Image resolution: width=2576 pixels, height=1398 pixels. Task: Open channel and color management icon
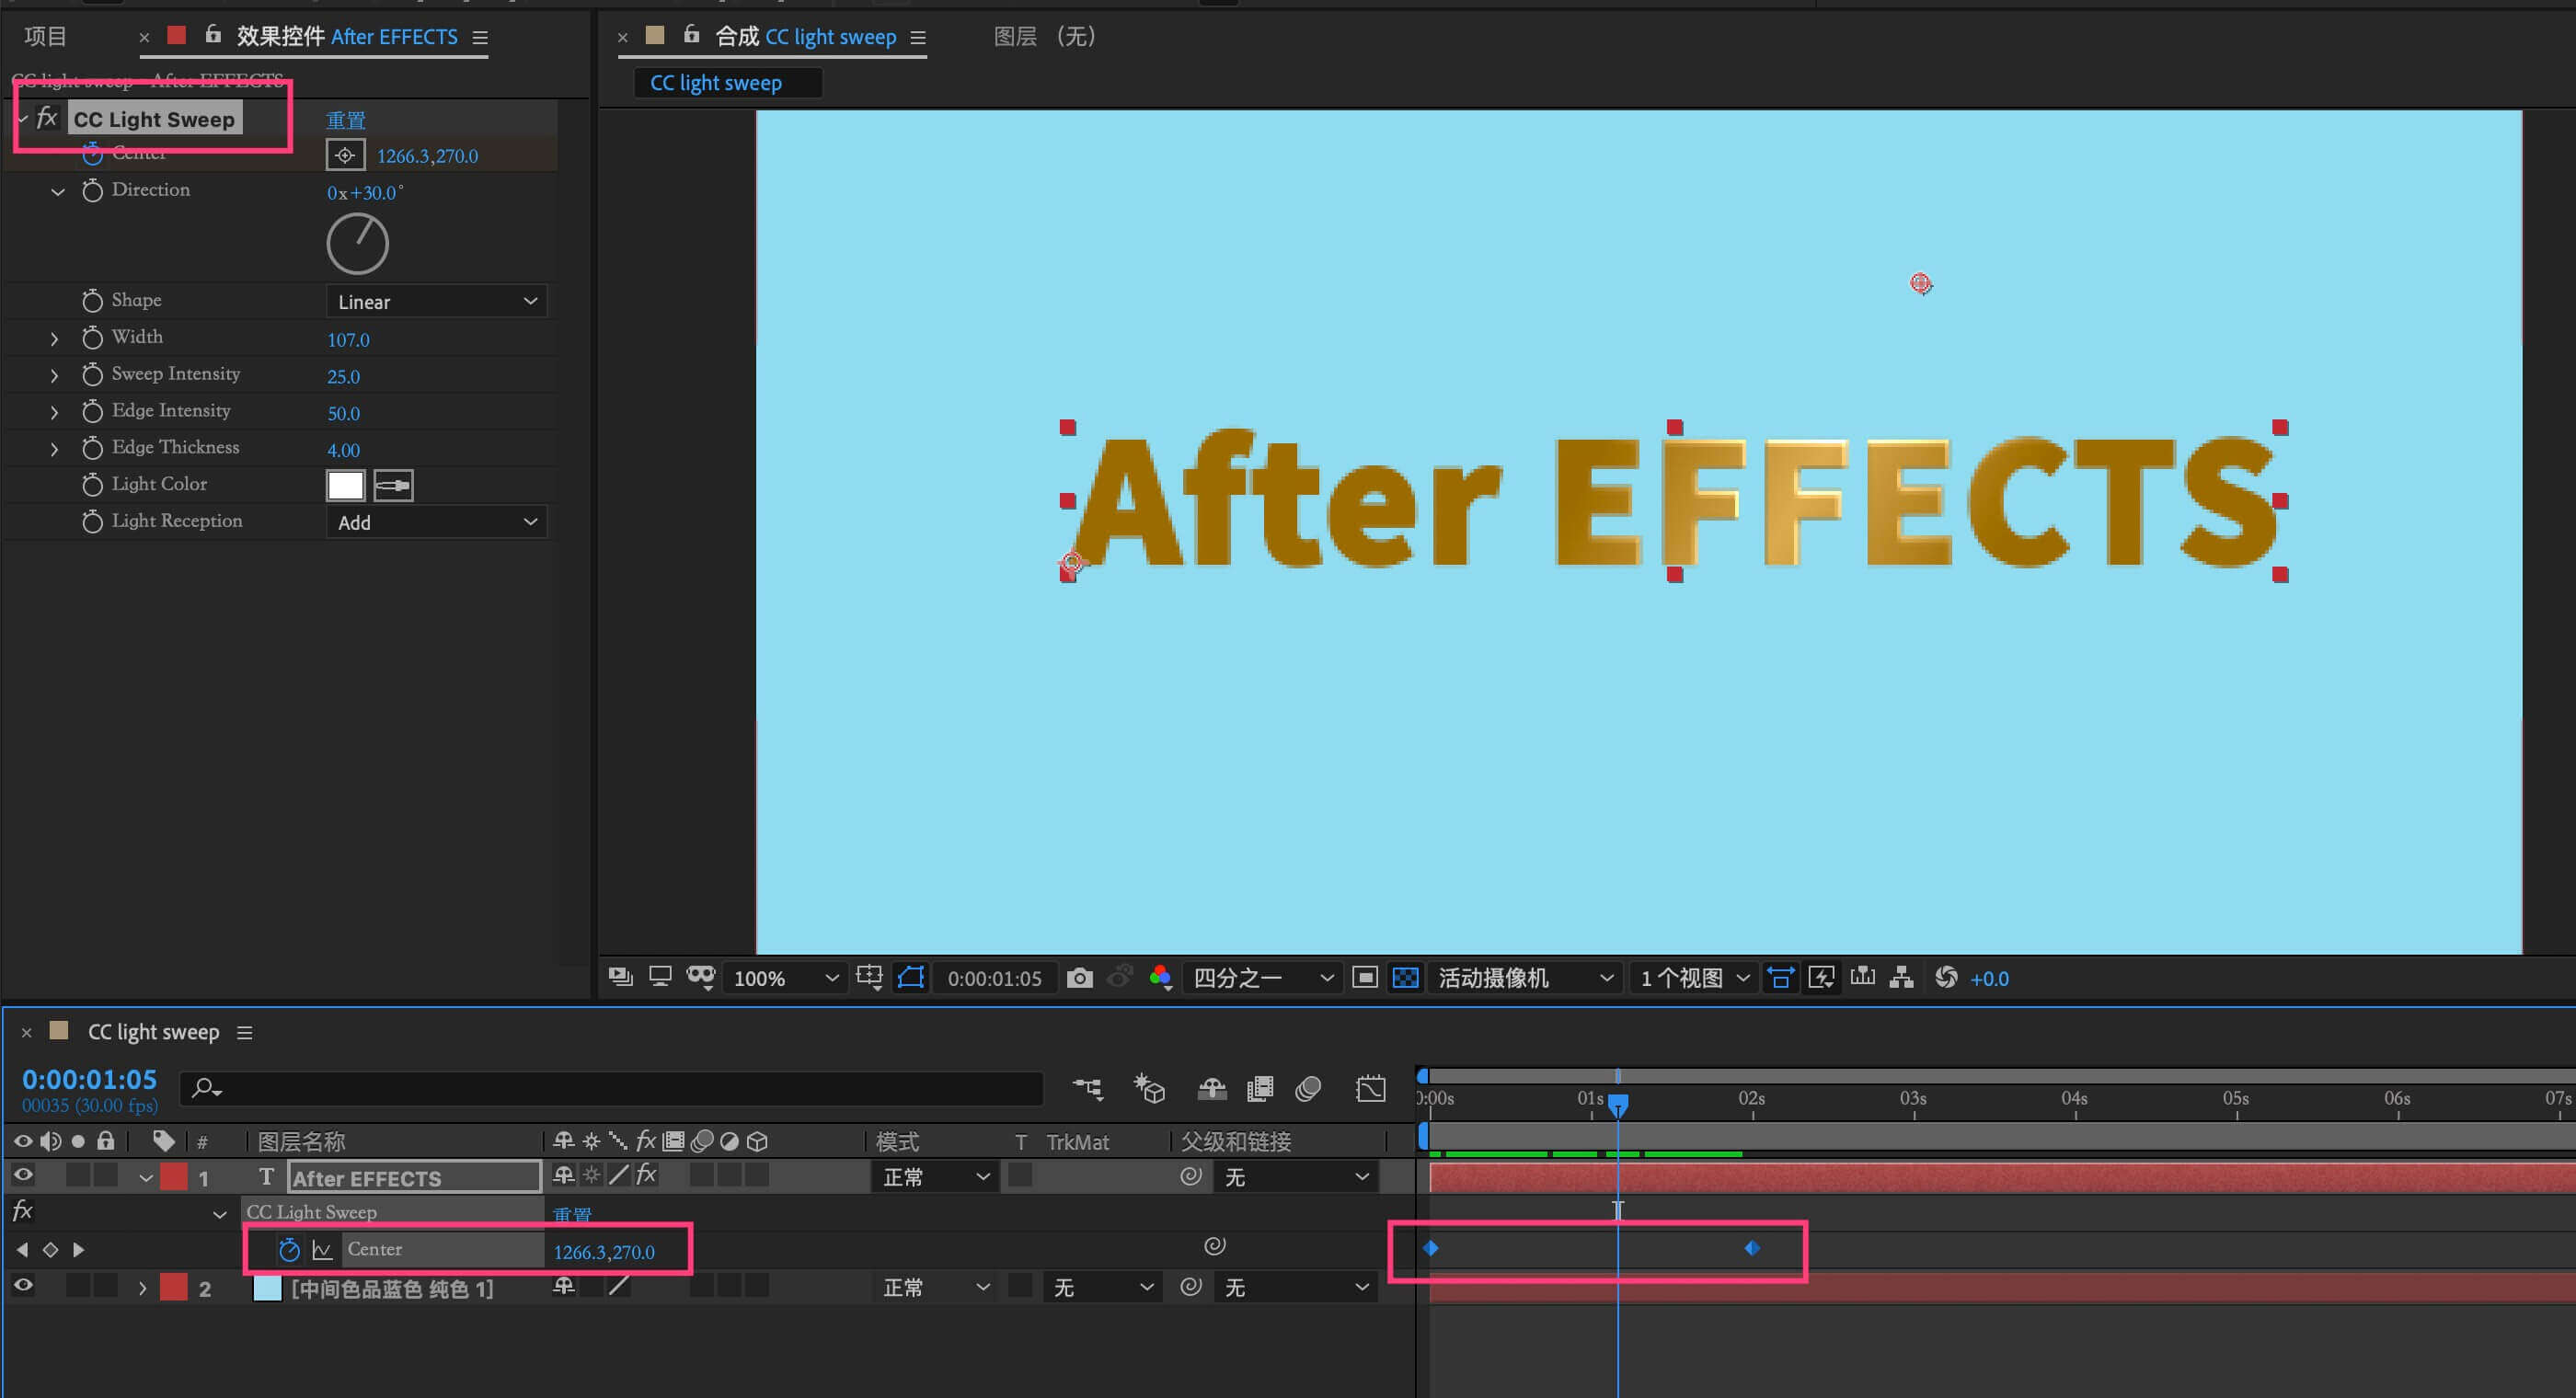[x=1160, y=978]
